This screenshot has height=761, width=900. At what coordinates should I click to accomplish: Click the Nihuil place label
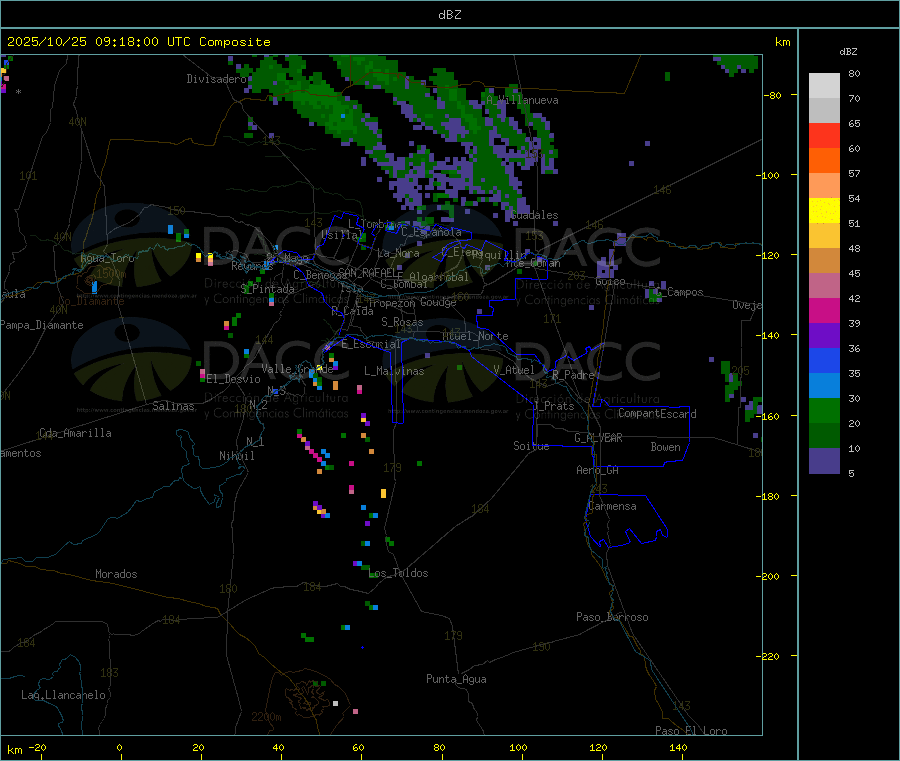(x=236, y=456)
